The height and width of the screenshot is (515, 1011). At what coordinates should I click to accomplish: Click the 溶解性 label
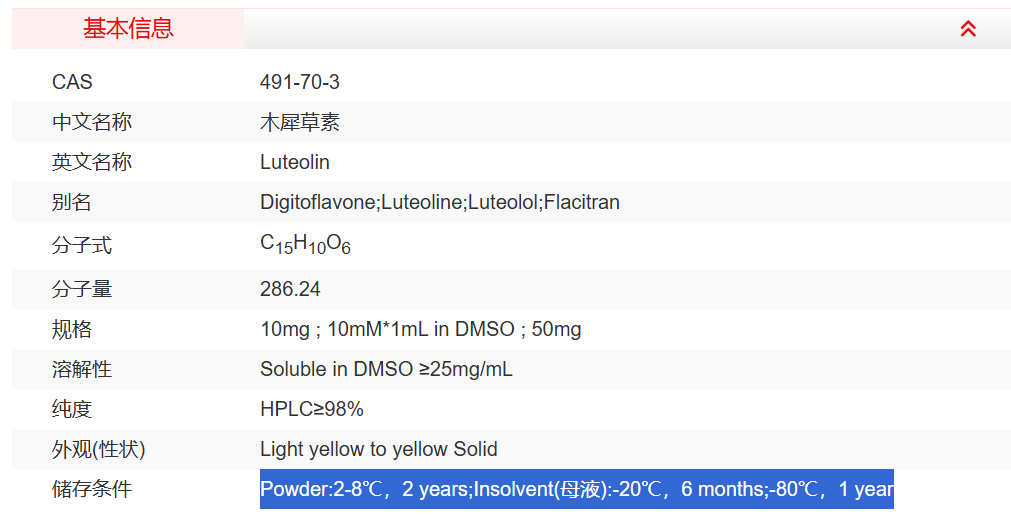click(x=82, y=369)
